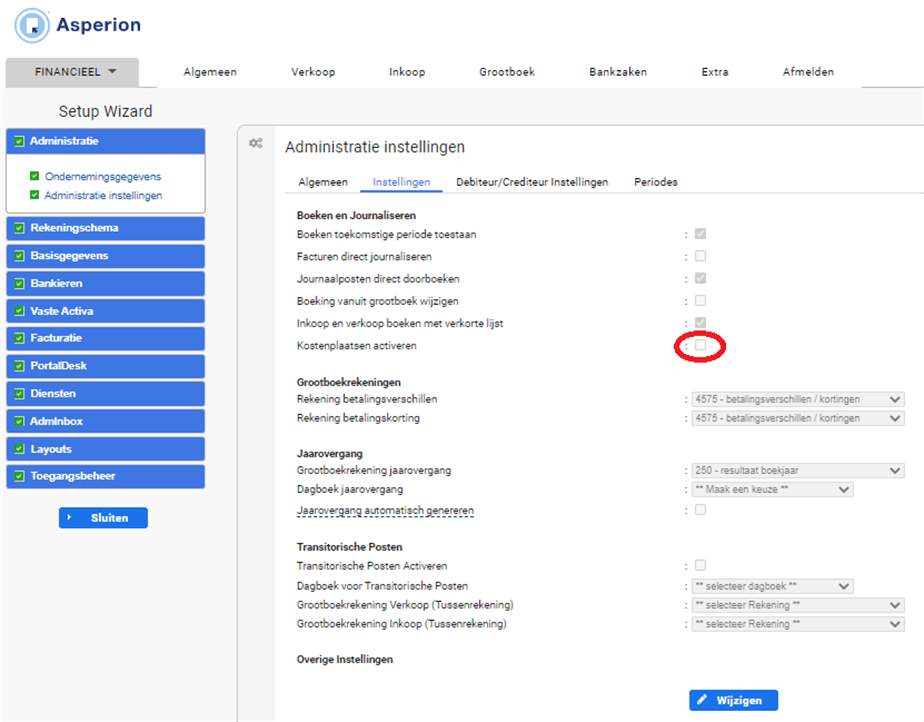This screenshot has height=722, width=924.
Task: Enable Boeking vanuit grootboek wijzigen checkbox
Action: (700, 301)
